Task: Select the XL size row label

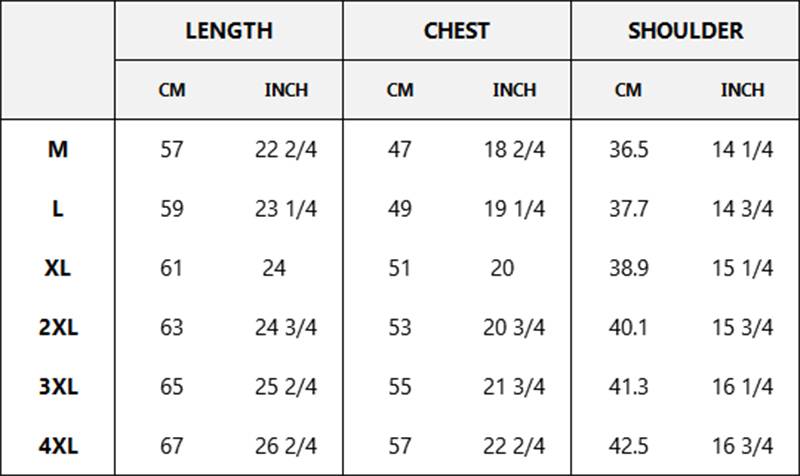Action: click(58, 268)
